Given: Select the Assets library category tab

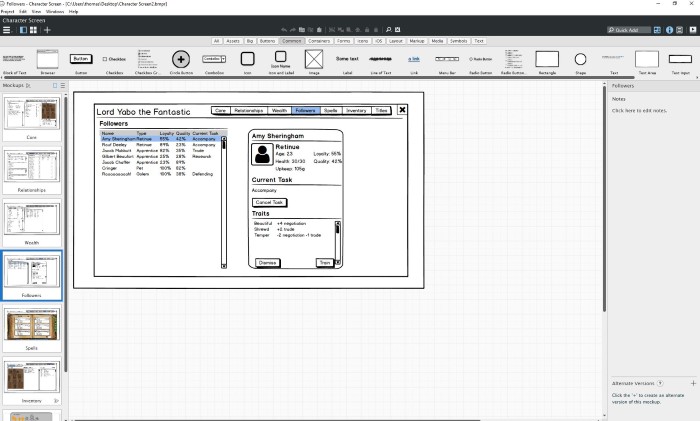Looking at the screenshot, I should click(233, 41).
